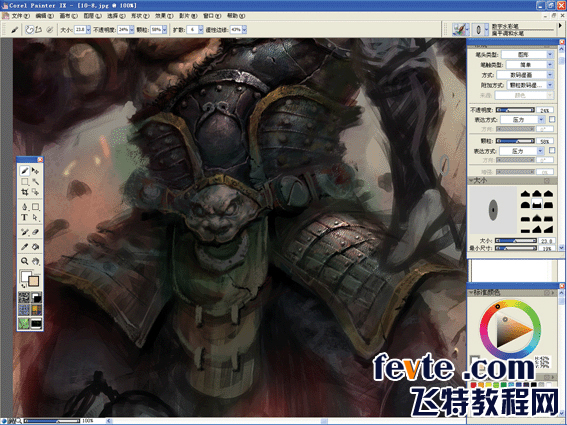
Task: Select the Text tool
Action: pos(25,217)
